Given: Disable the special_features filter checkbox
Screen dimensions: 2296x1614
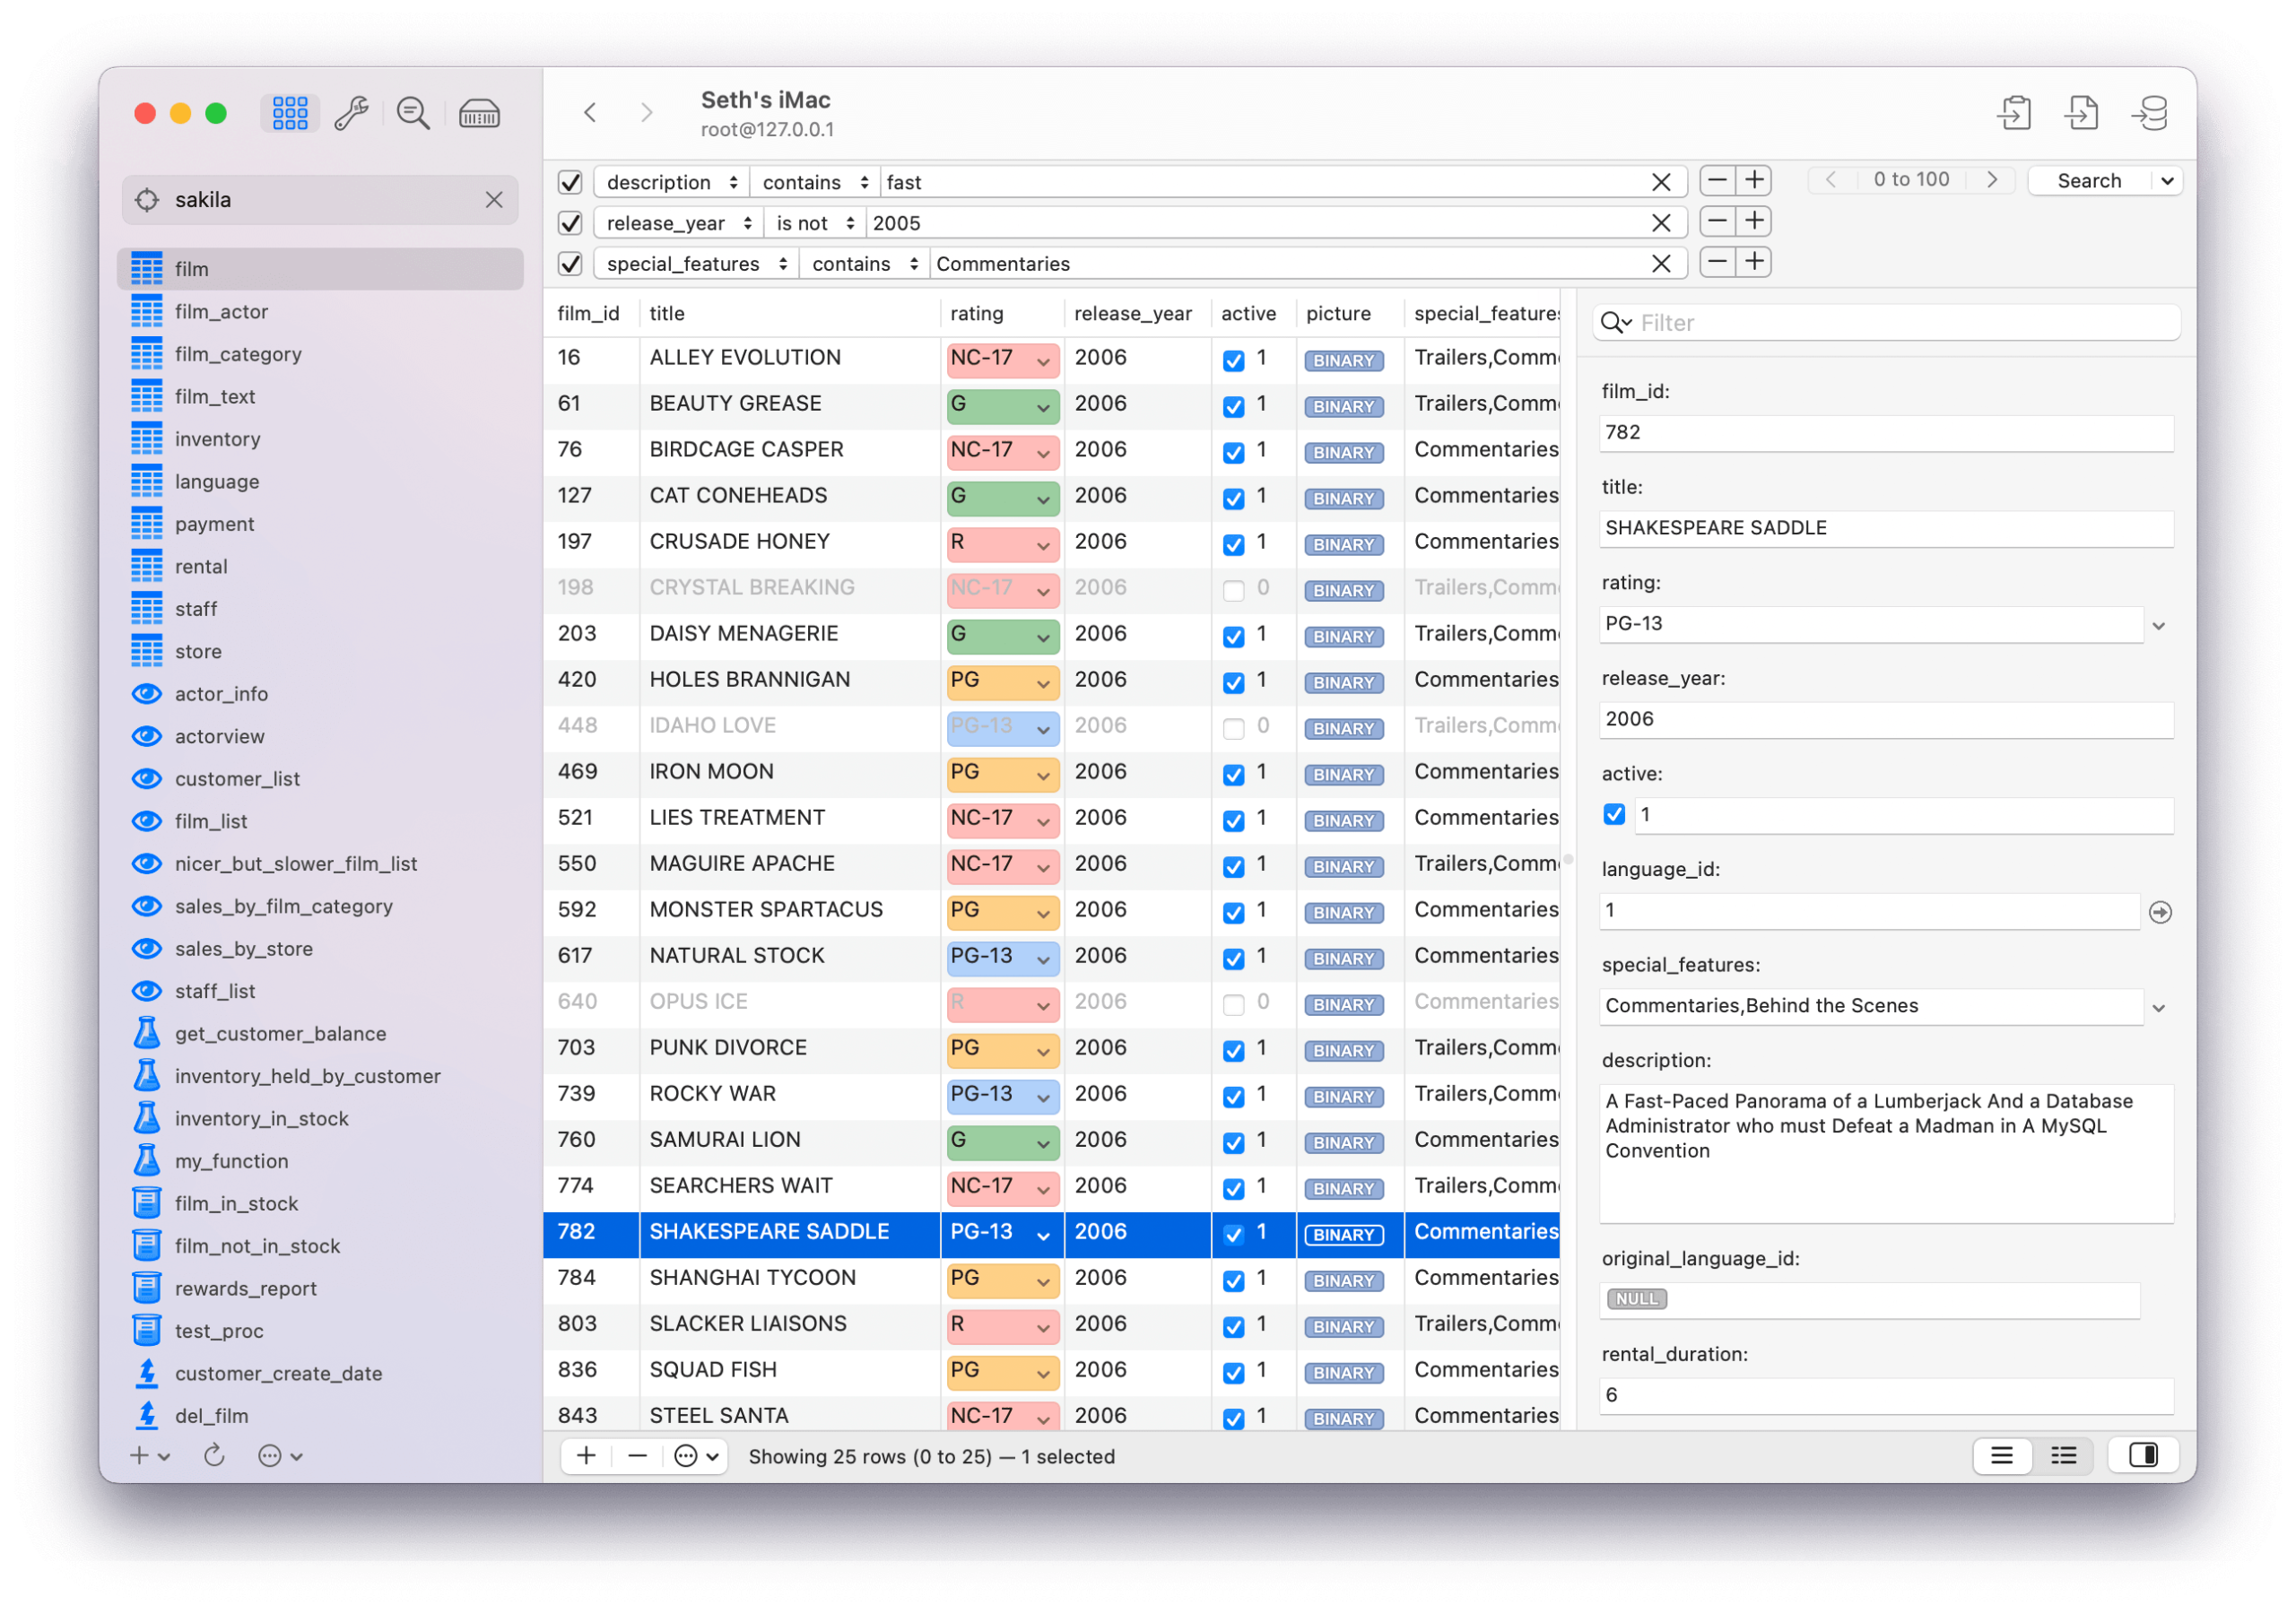Looking at the screenshot, I should pos(570,263).
